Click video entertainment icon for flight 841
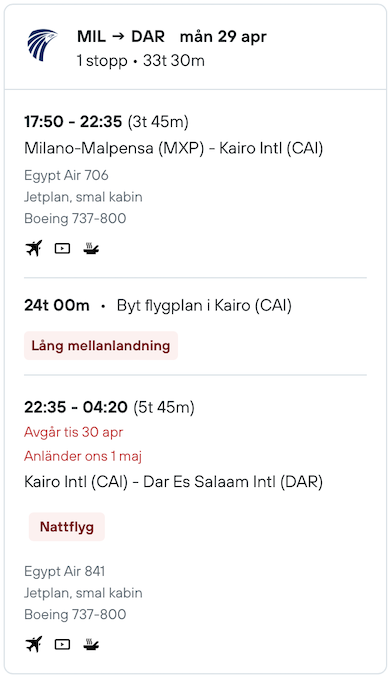The width and height of the screenshot is (392, 678). (62, 644)
